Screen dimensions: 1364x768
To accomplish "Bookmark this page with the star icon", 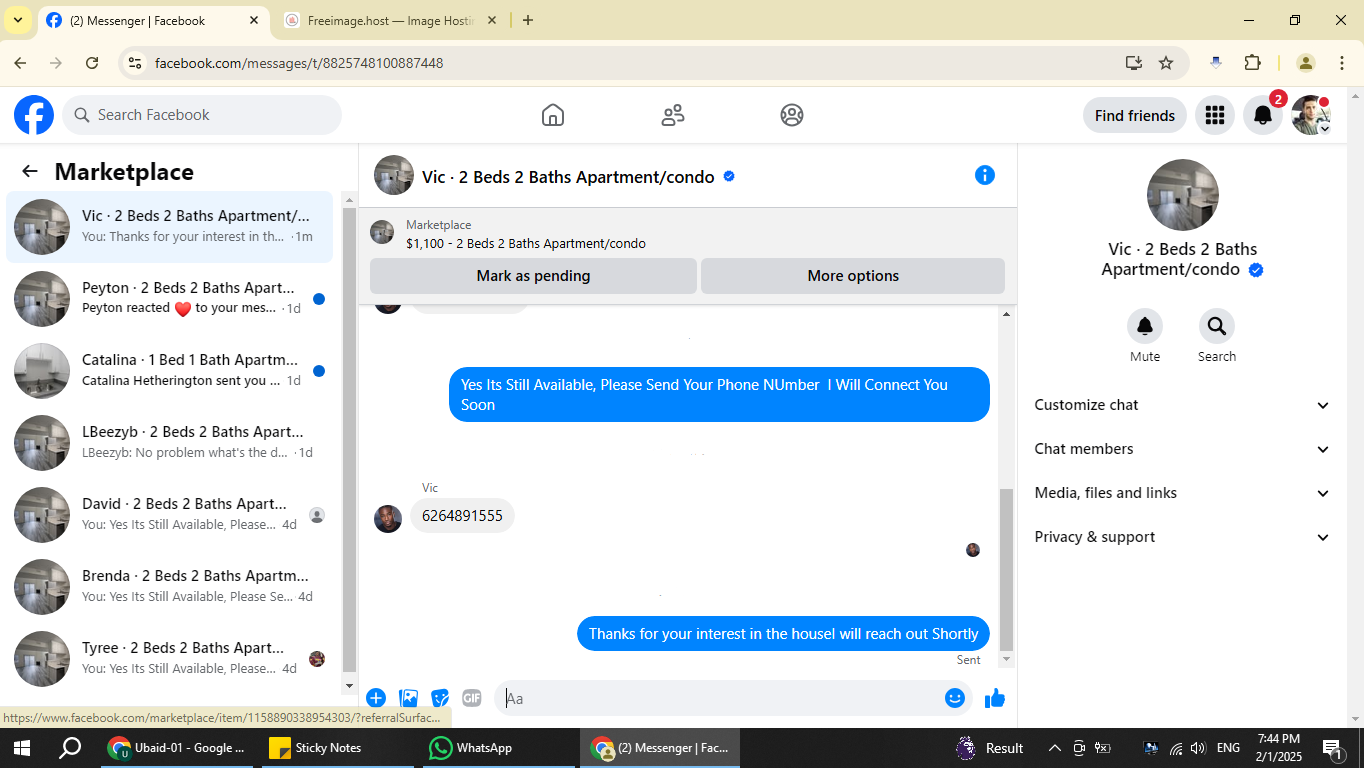I will [x=1166, y=63].
